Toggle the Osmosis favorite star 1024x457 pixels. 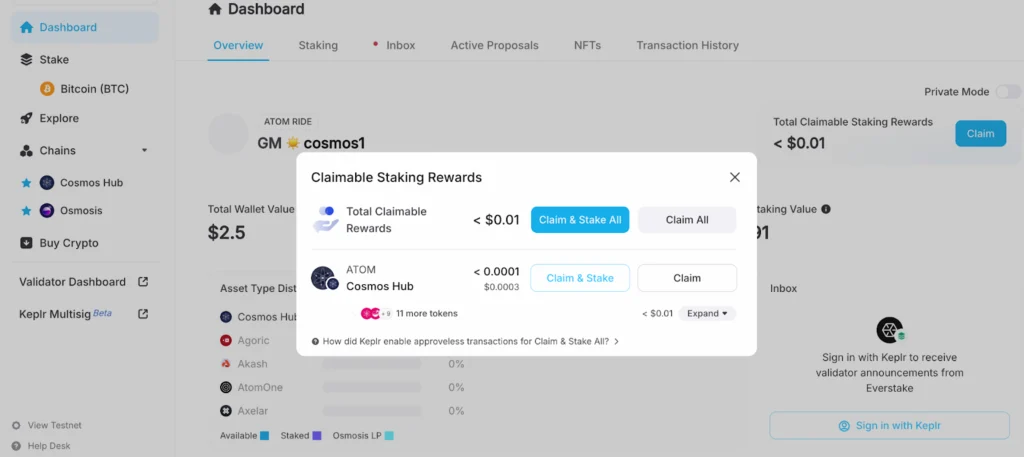point(26,211)
